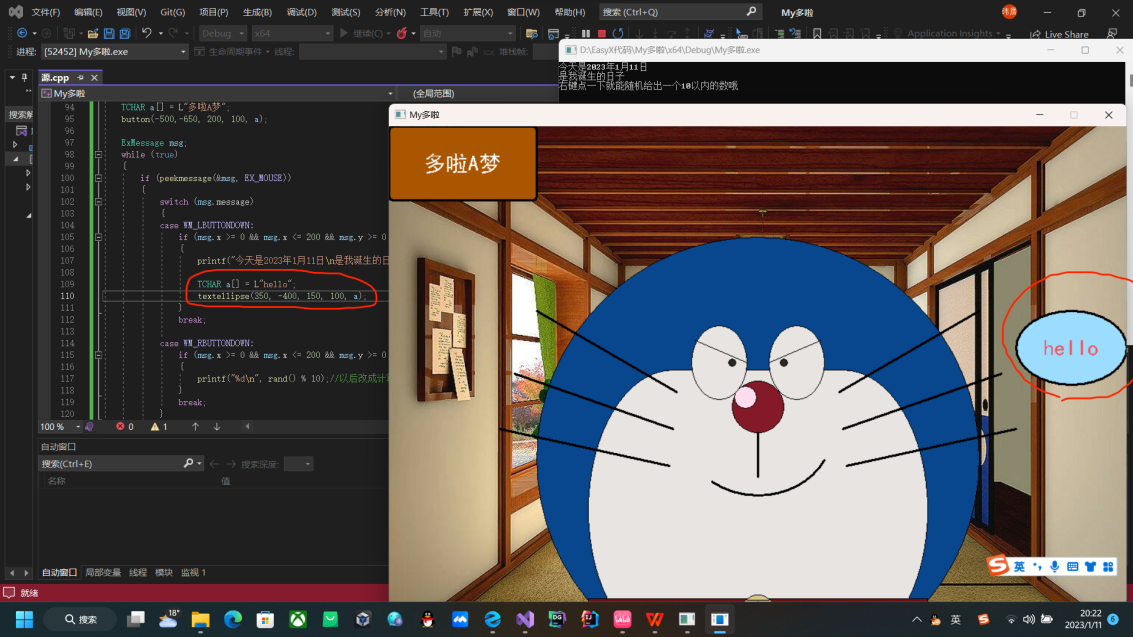
Task: Switch to the 局部变量 tab
Action: coord(103,573)
